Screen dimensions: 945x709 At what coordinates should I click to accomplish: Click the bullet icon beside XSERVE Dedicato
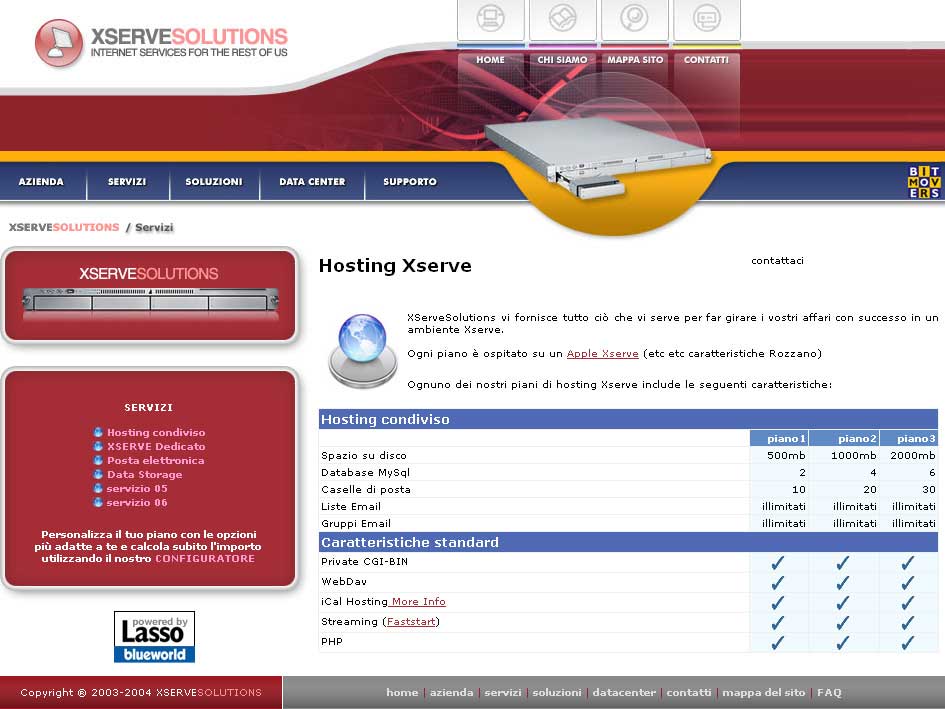pyautogui.click(x=98, y=446)
